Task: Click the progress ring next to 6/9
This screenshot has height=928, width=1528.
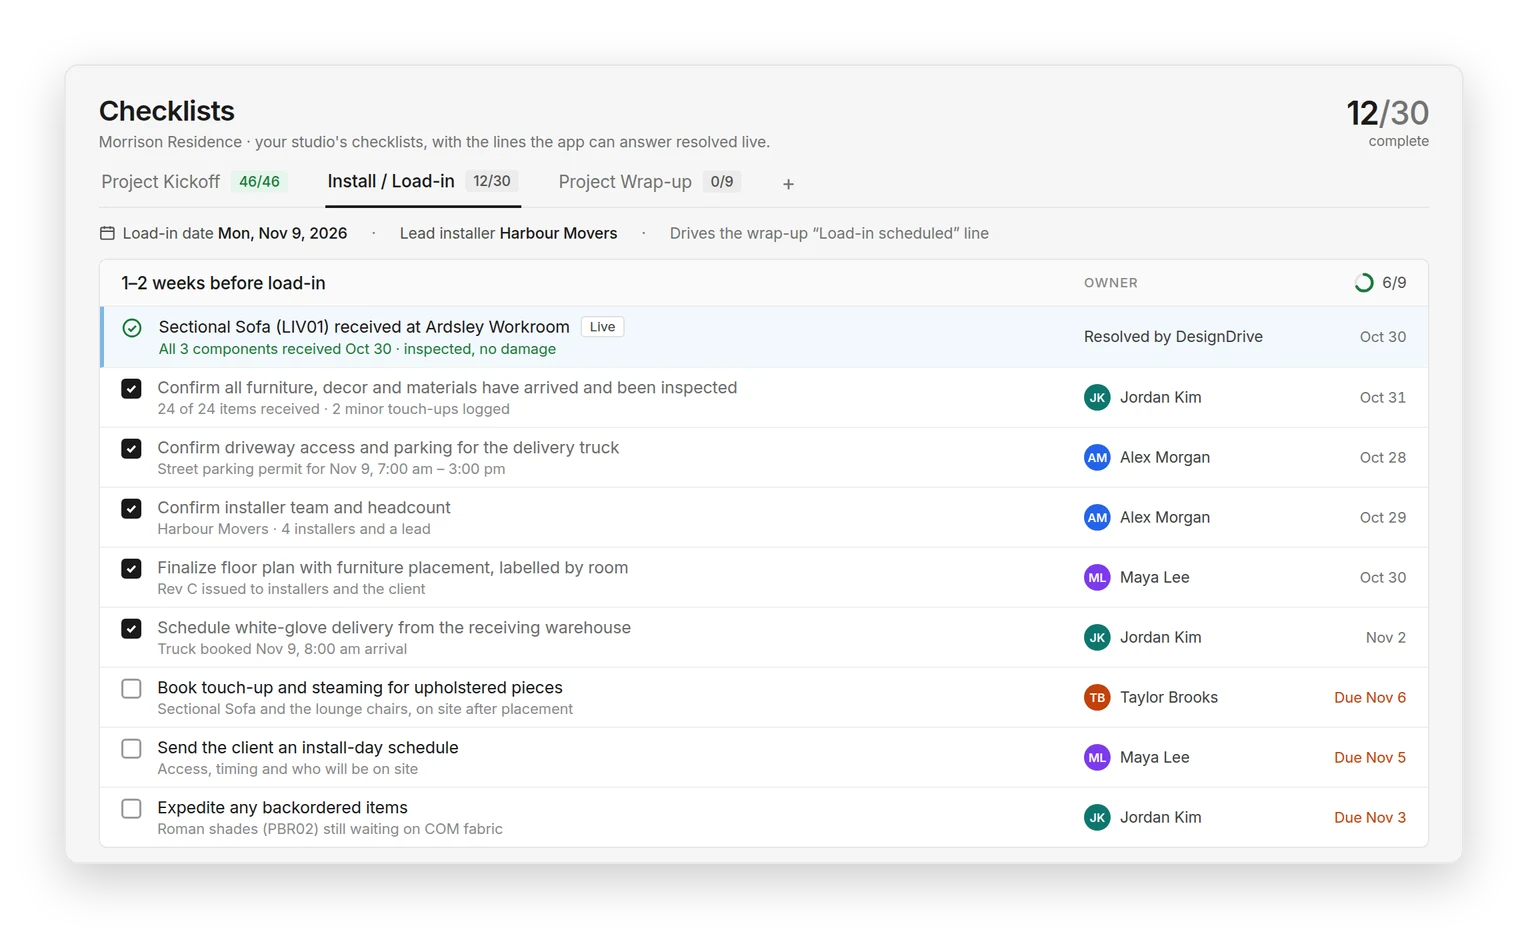Action: (1363, 283)
